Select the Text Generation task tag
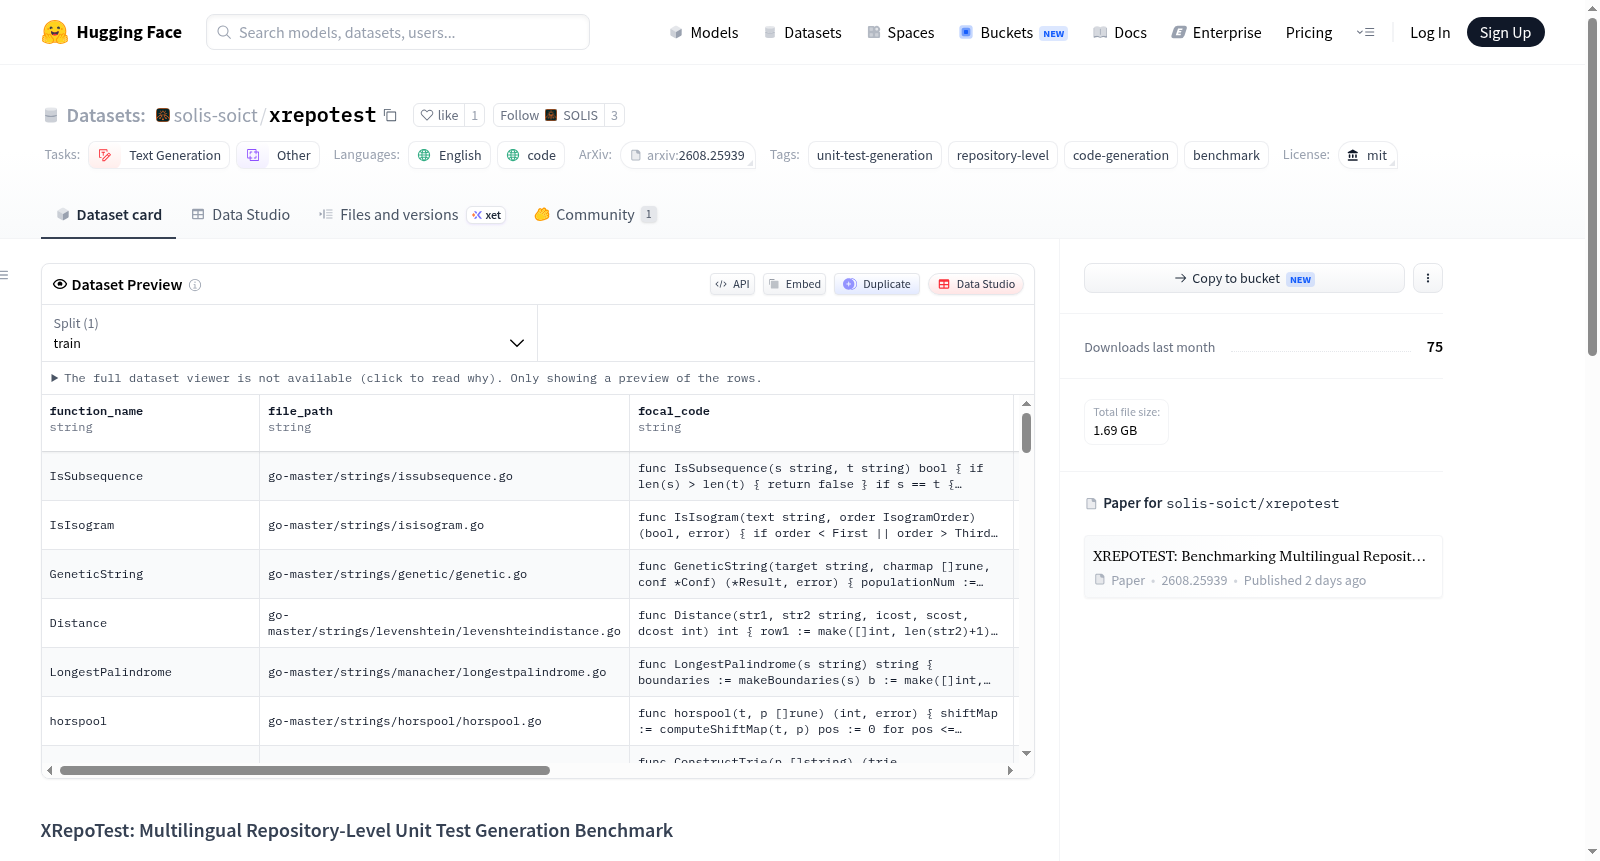The width and height of the screenshot is (1600, 861). (159, 155)
